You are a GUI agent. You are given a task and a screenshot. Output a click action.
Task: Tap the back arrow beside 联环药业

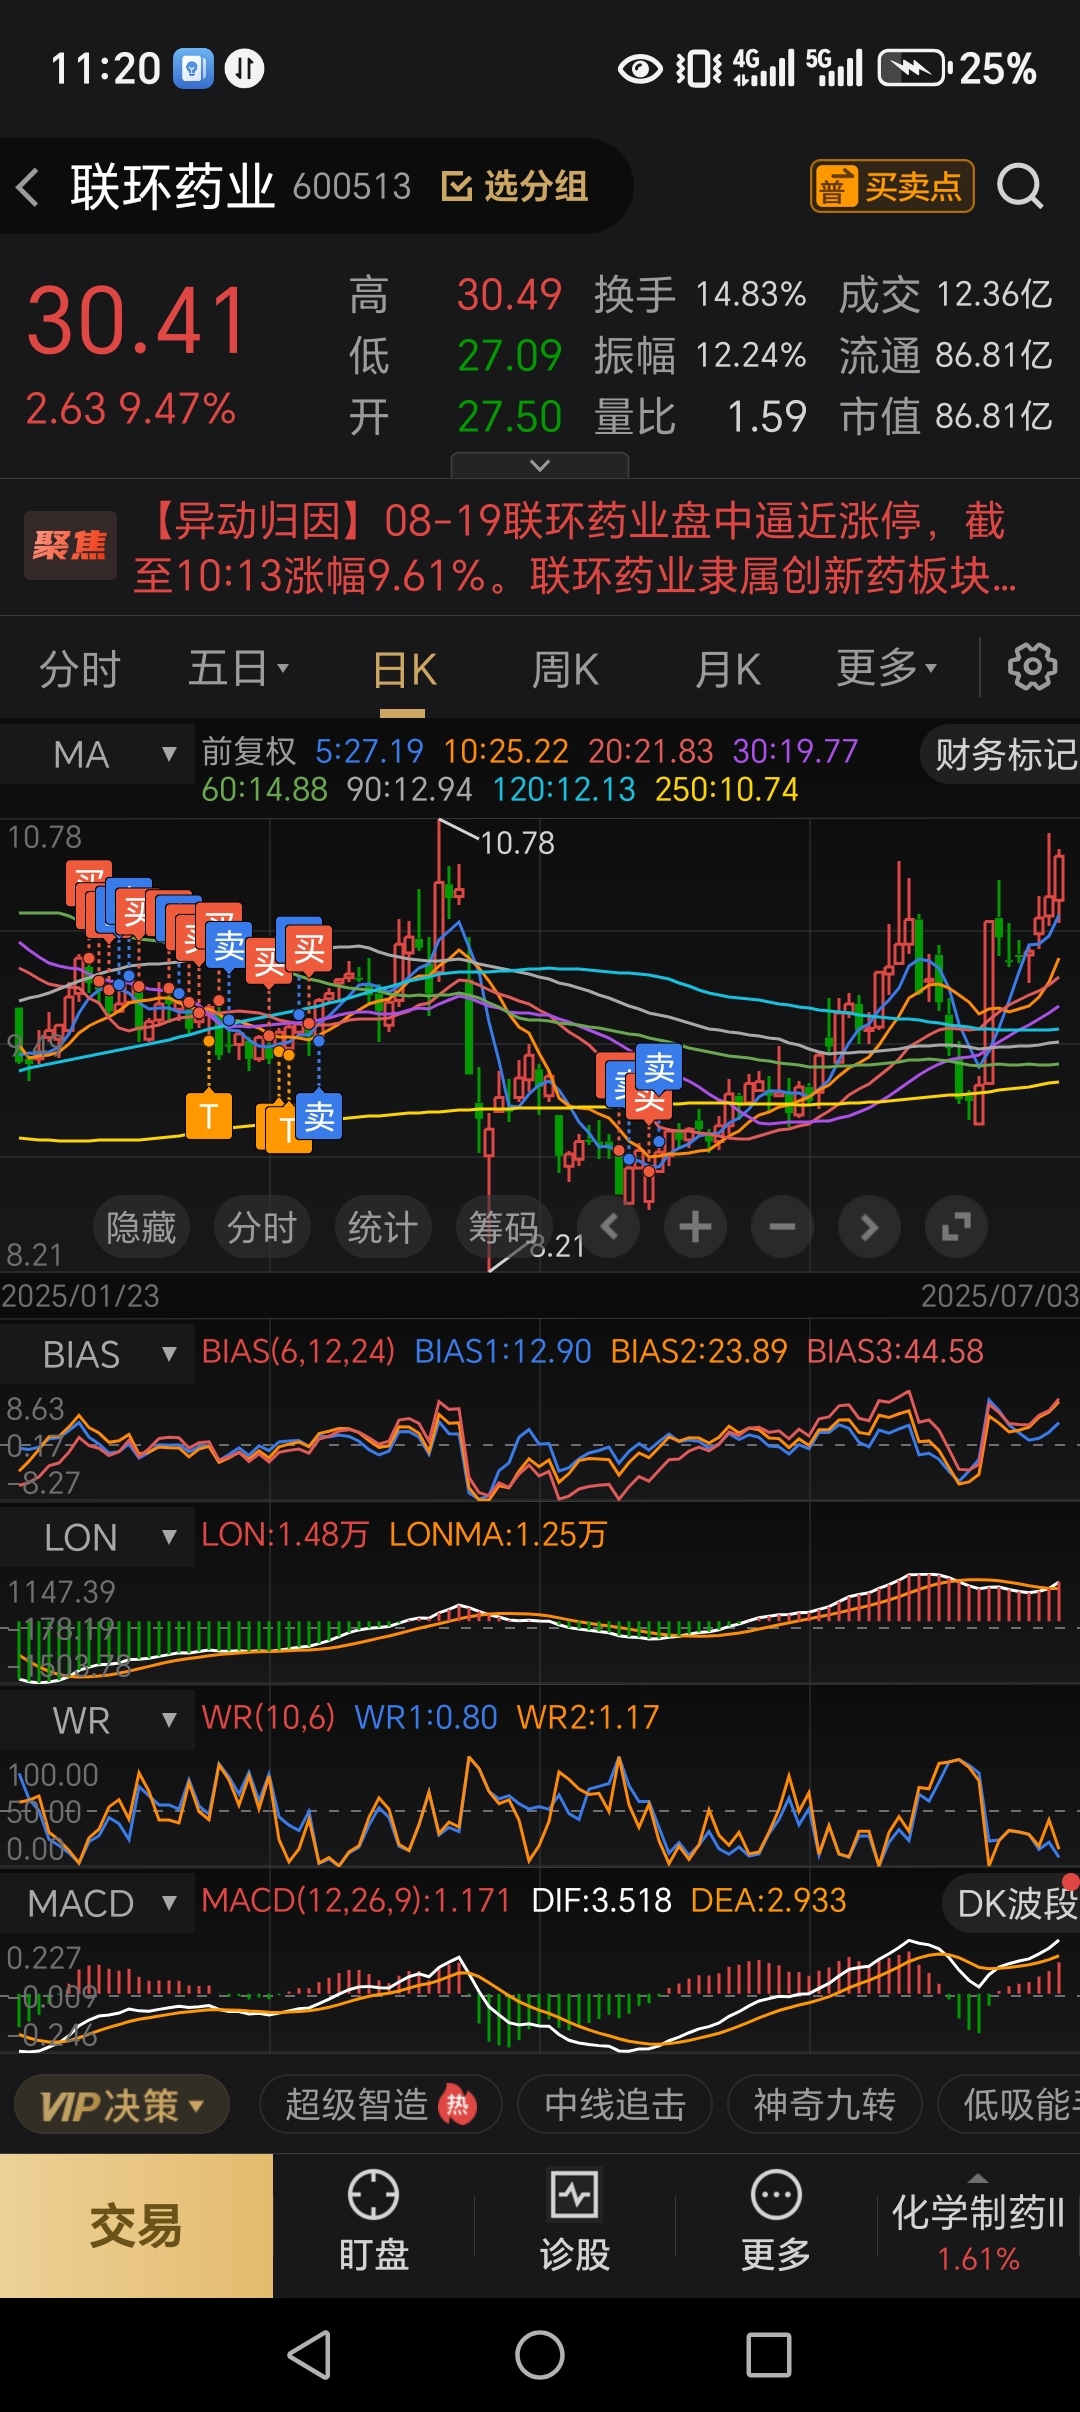[29, 187]
